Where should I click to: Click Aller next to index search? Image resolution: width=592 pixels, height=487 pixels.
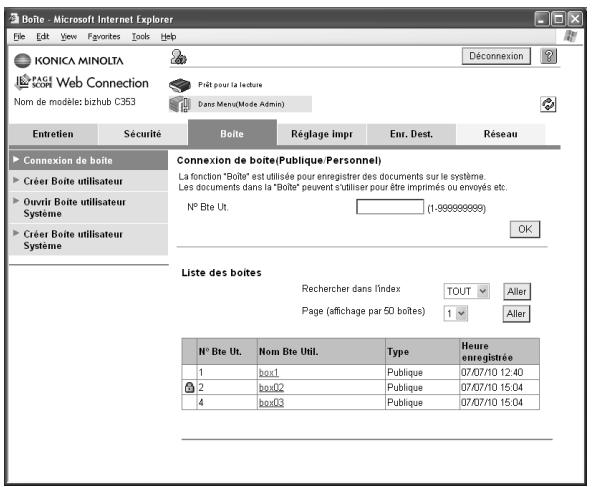516,291
